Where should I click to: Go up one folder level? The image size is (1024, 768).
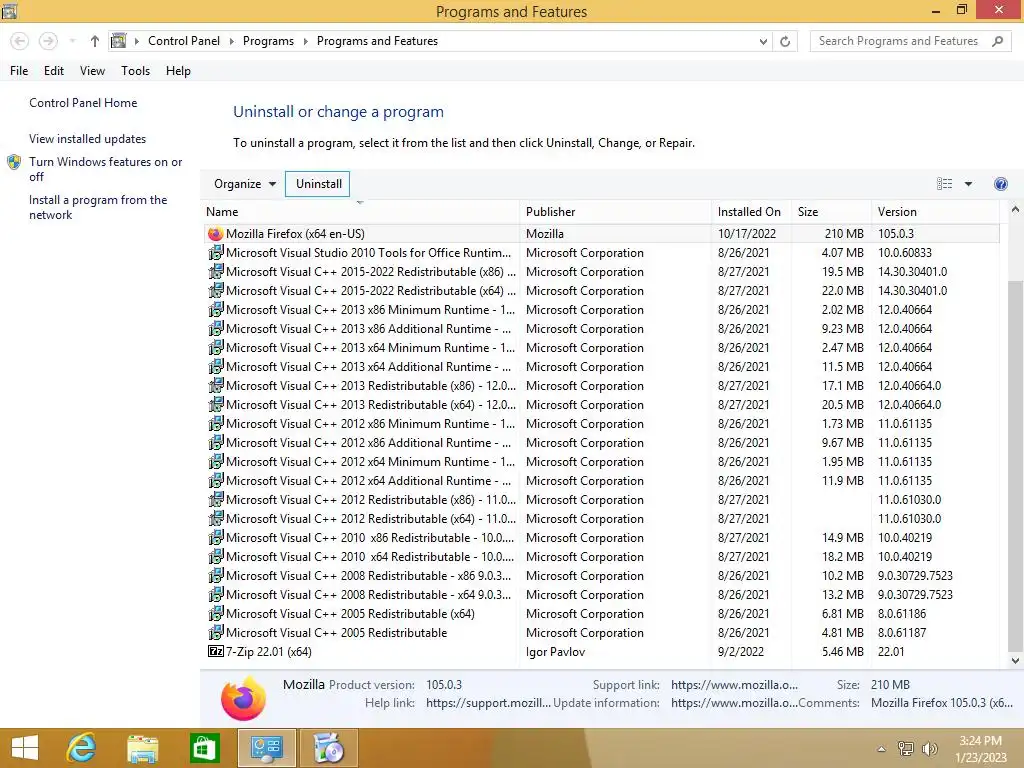coord(95,41)
